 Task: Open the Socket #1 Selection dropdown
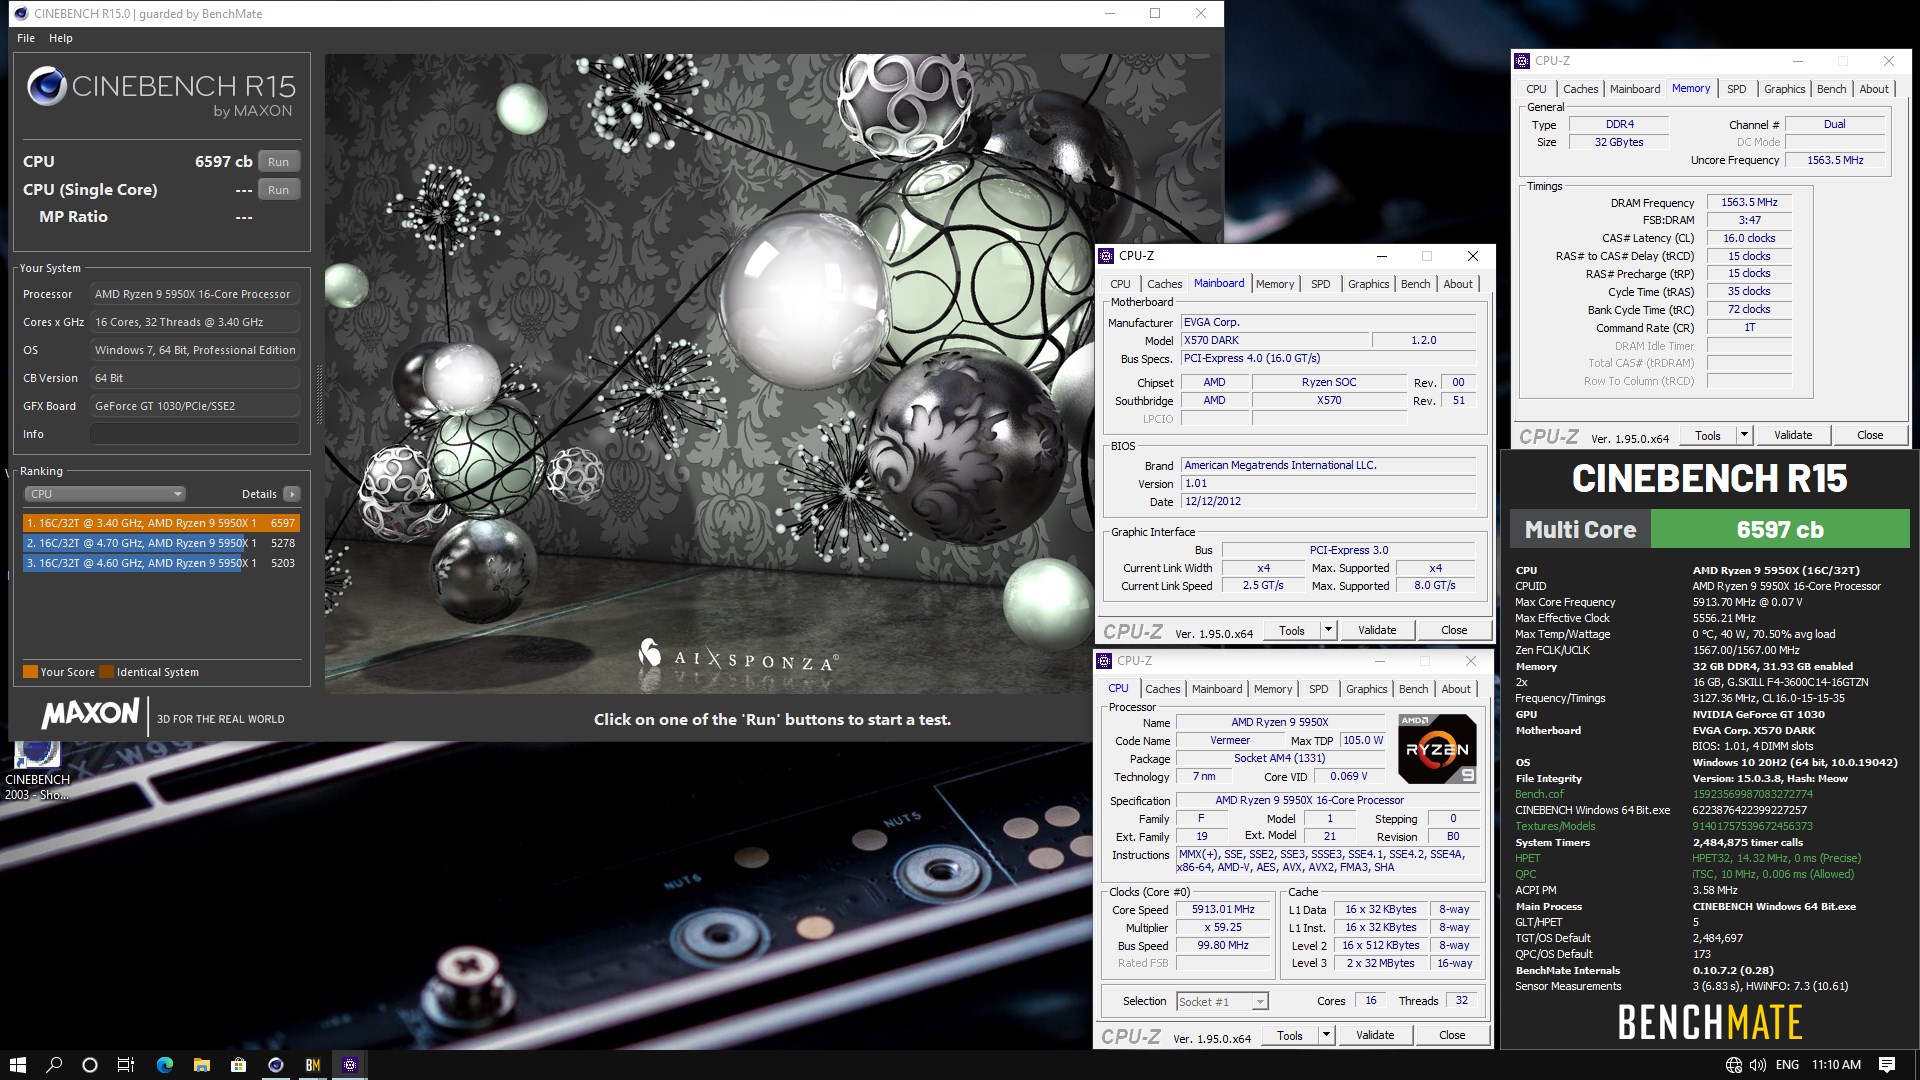coord(1222,1001)
